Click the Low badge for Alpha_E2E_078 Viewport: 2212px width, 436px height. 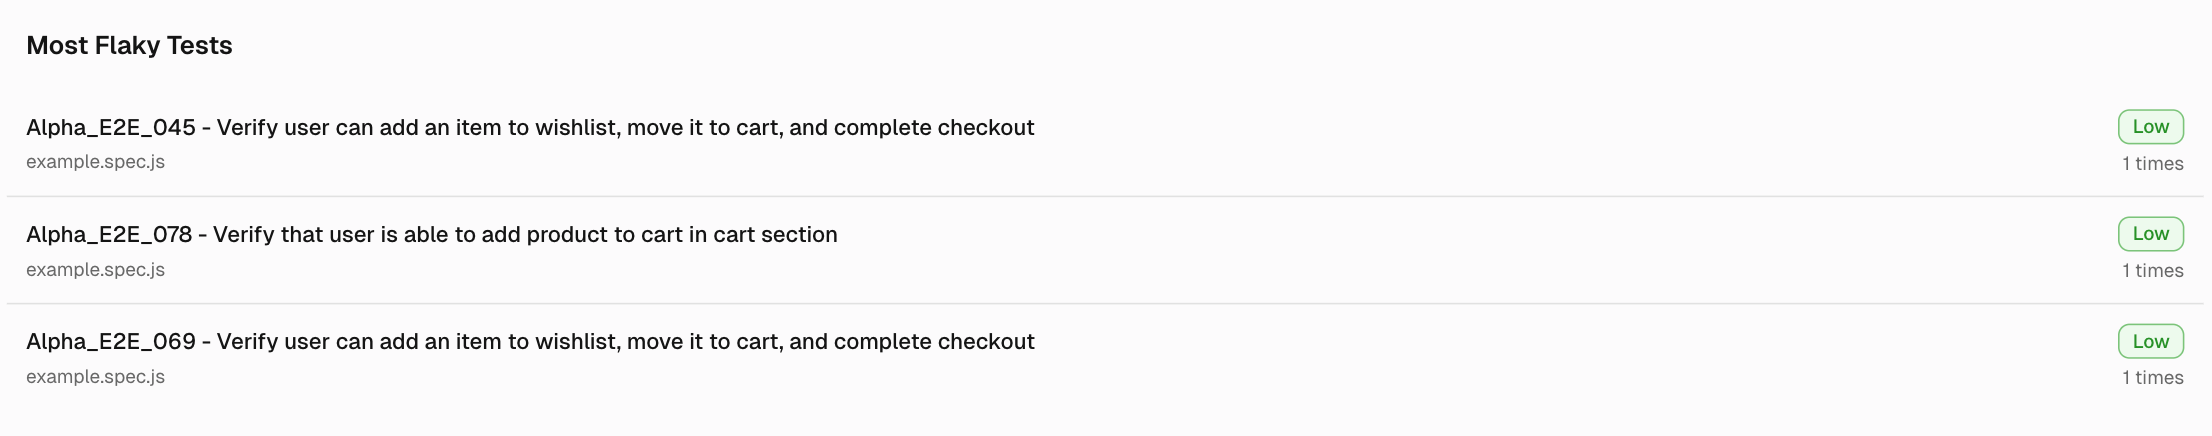click(2150, 234)
